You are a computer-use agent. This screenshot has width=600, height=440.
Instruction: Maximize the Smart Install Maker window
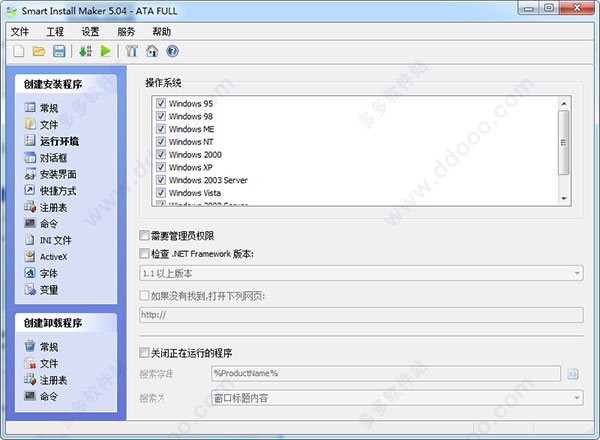click(x=549, y=8)
